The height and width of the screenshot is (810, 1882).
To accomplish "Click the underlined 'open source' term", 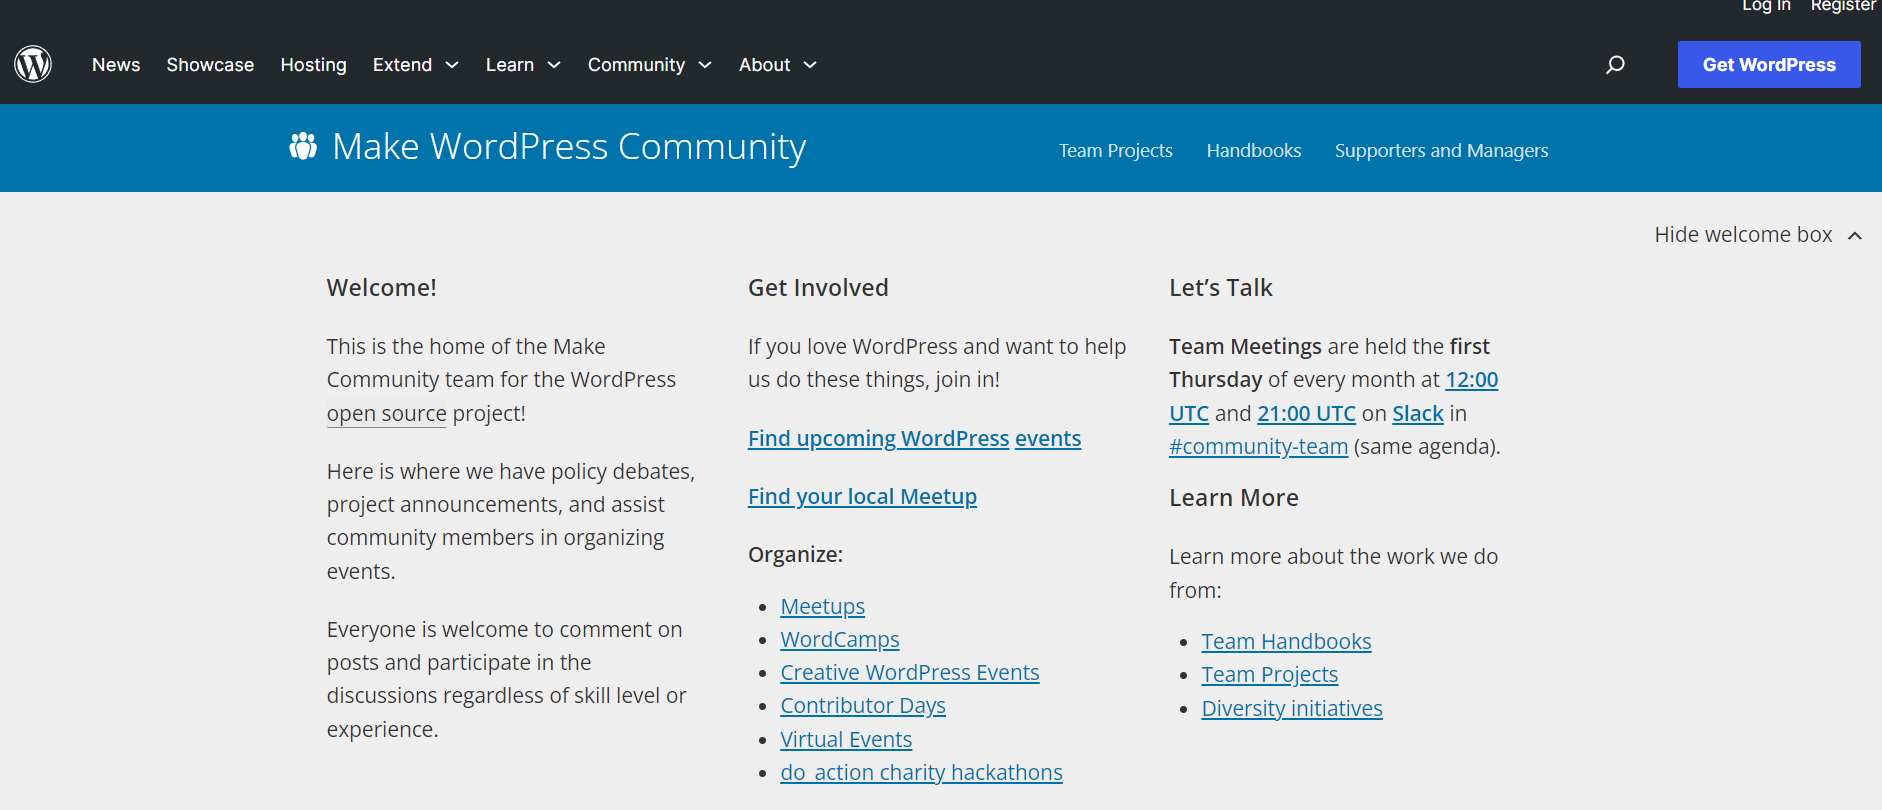I will coord(387,413).
